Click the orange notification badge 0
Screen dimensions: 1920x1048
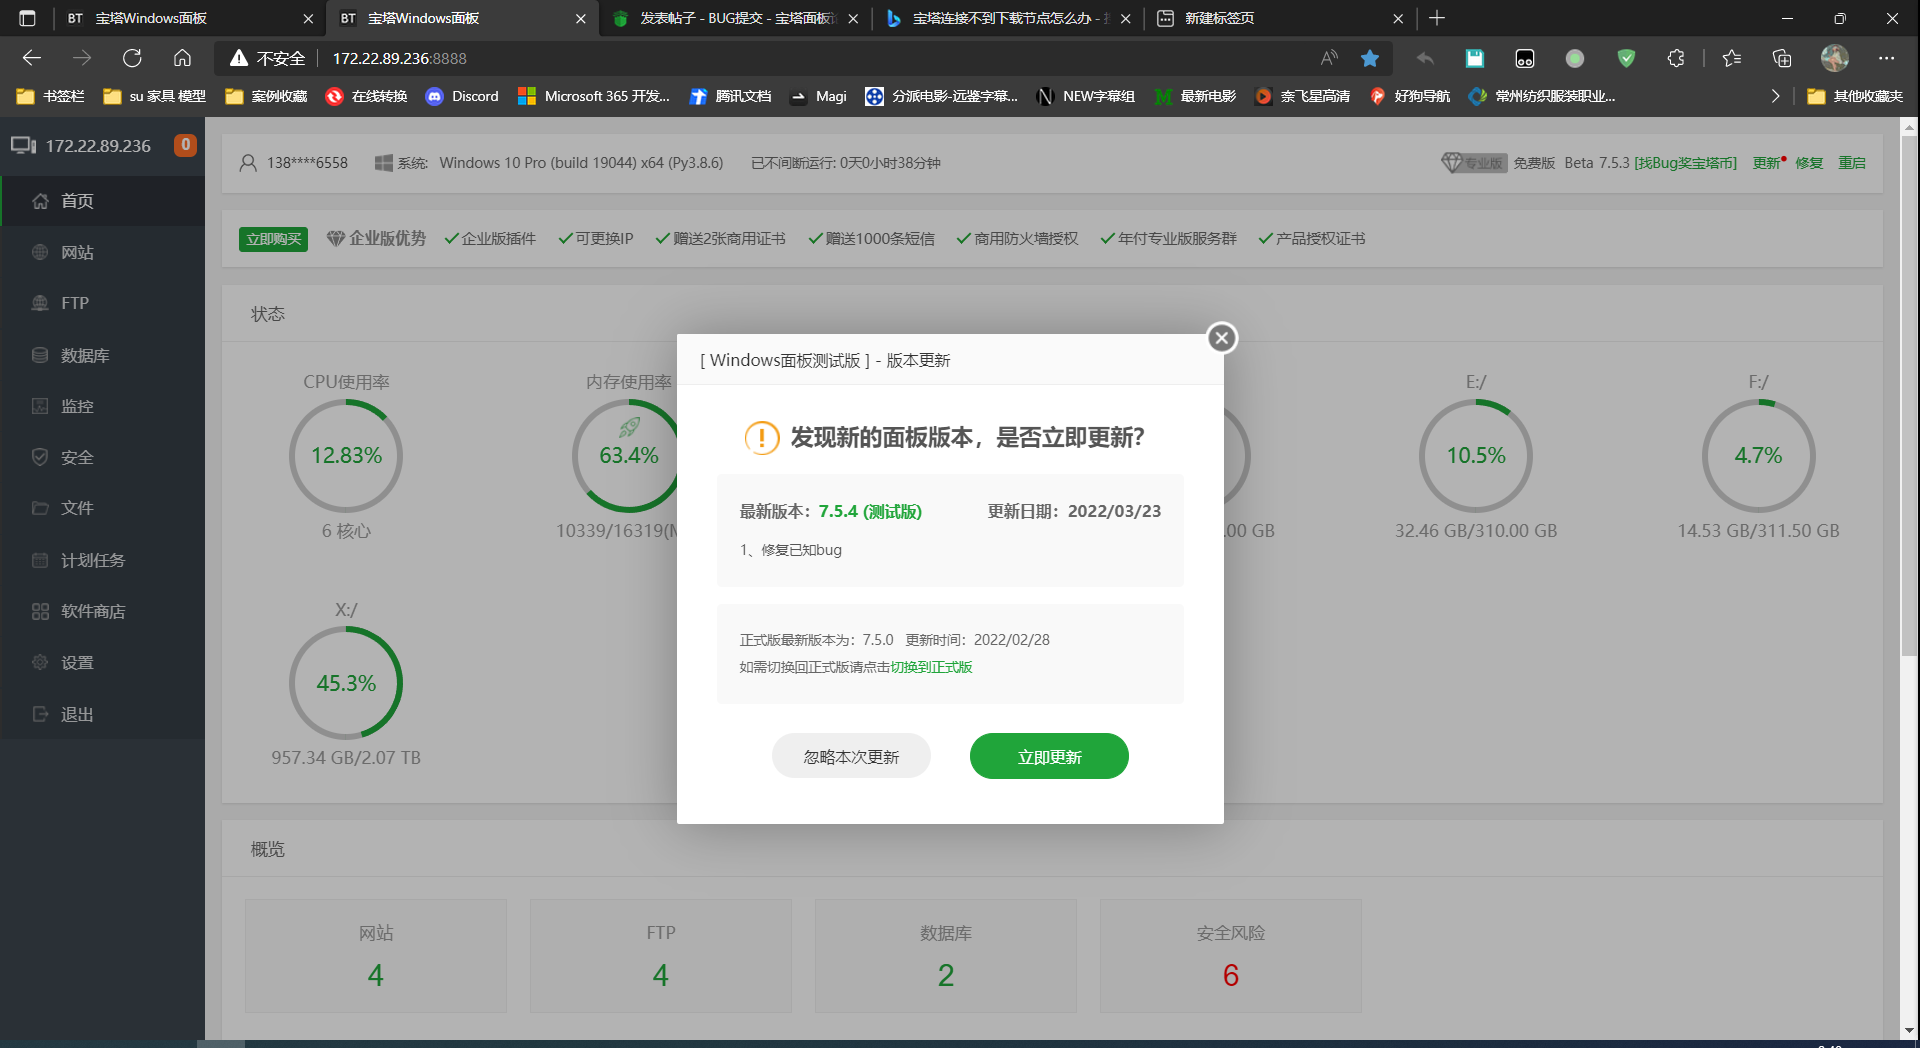[x=185, y=145]
